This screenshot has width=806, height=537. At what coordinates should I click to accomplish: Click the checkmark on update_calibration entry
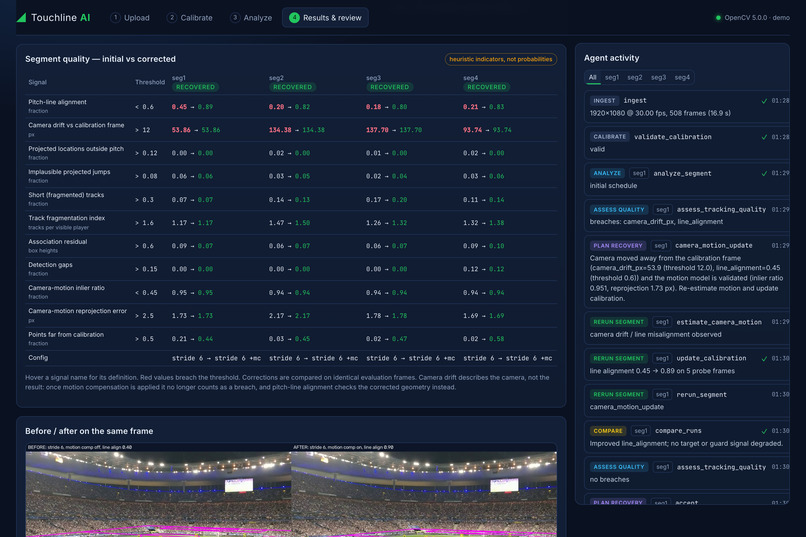click(x=764, y=359)
